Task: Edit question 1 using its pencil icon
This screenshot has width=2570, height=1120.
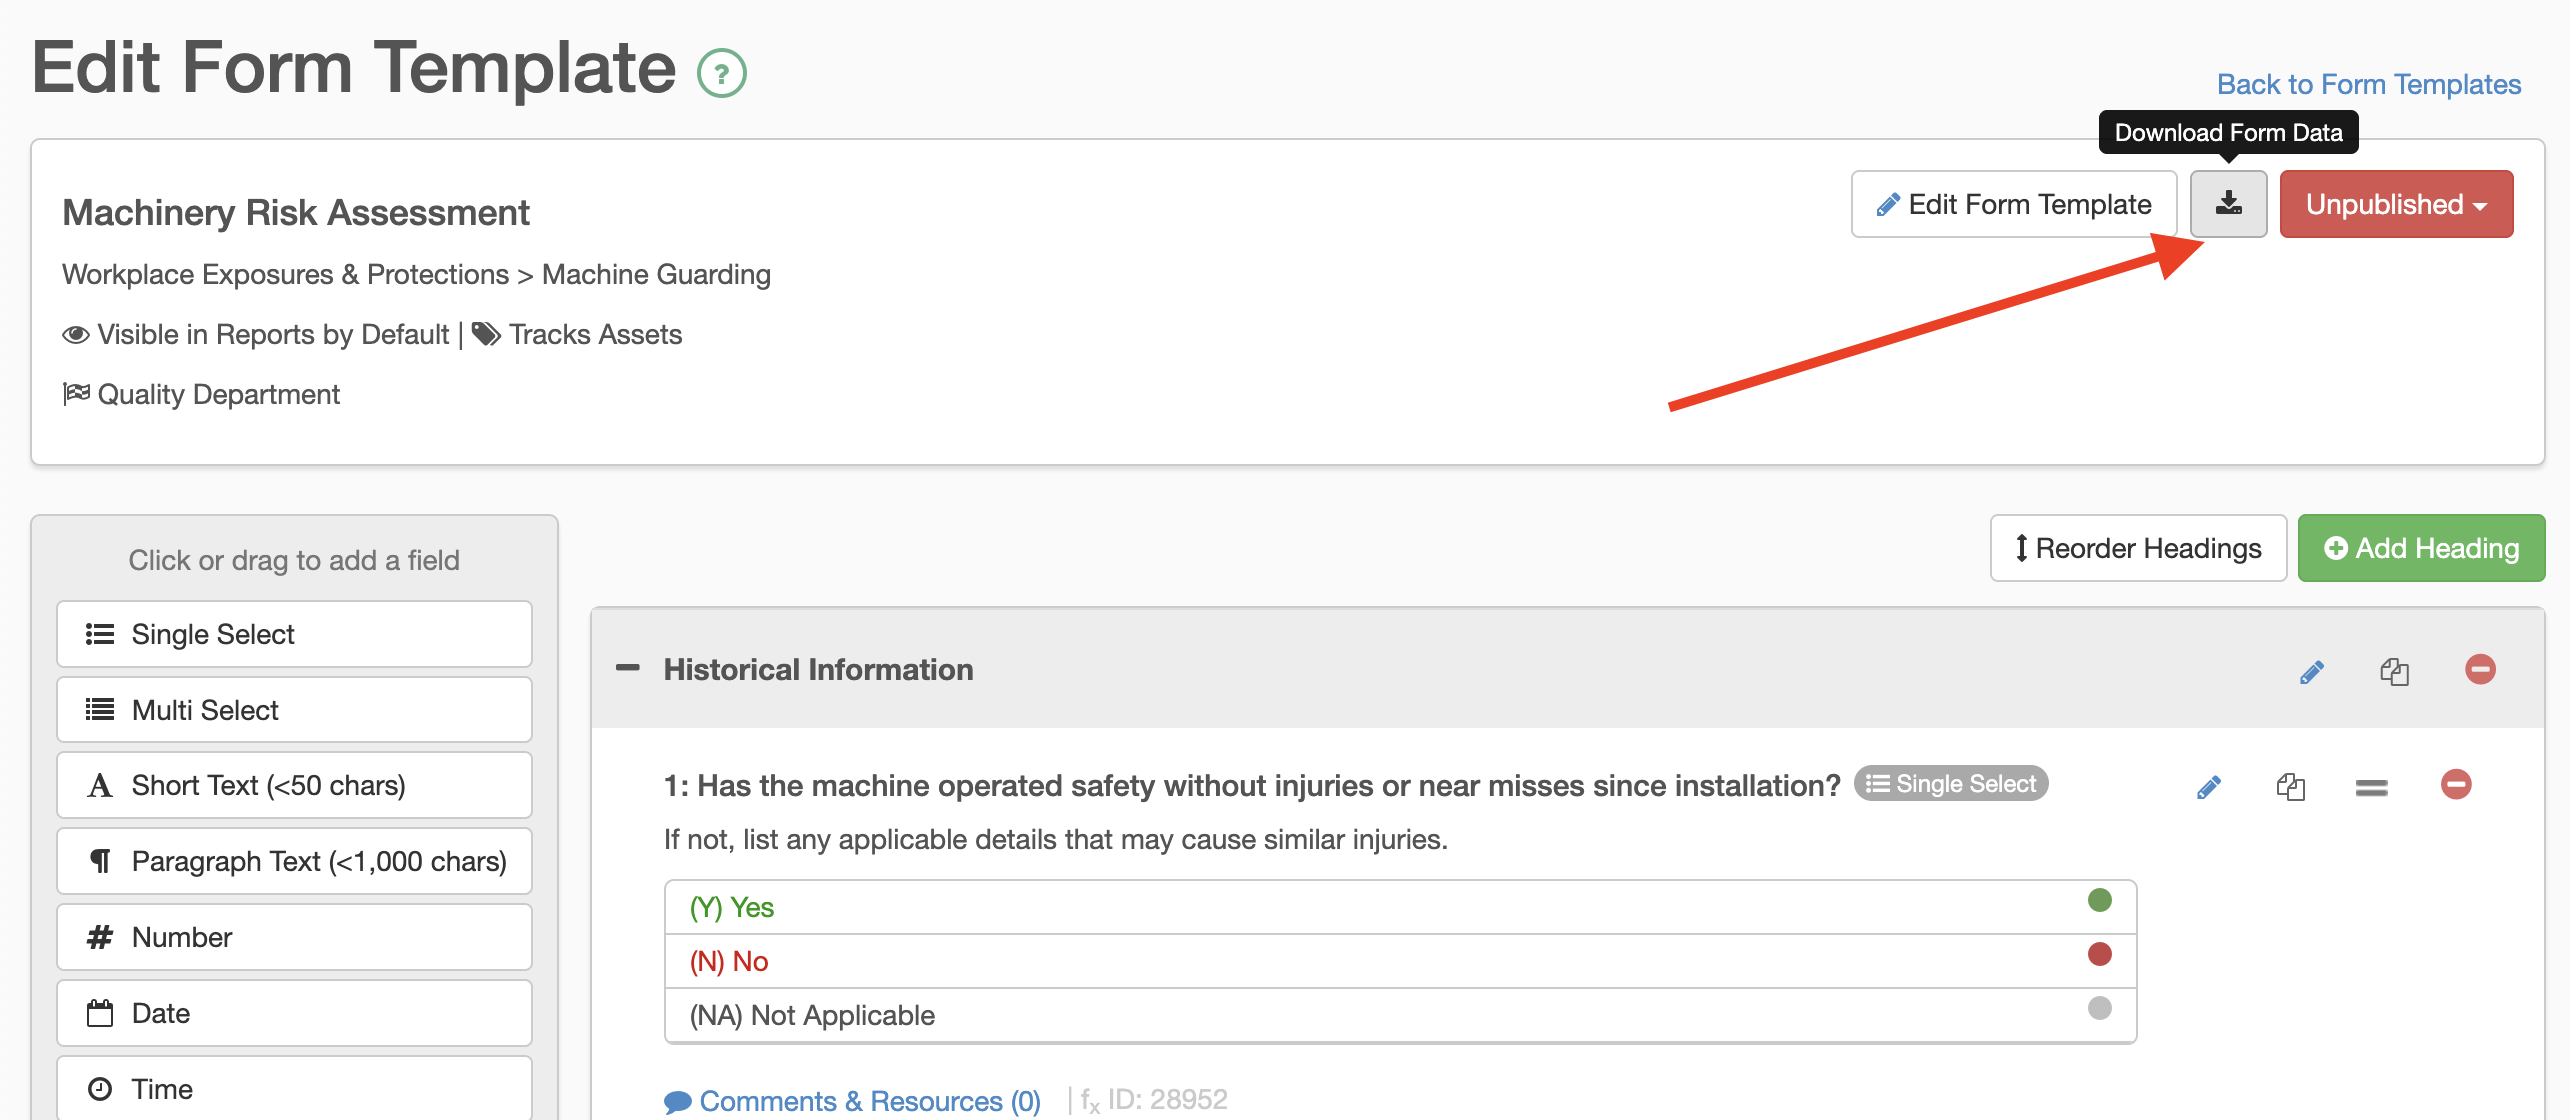Action: point(2208,787)
